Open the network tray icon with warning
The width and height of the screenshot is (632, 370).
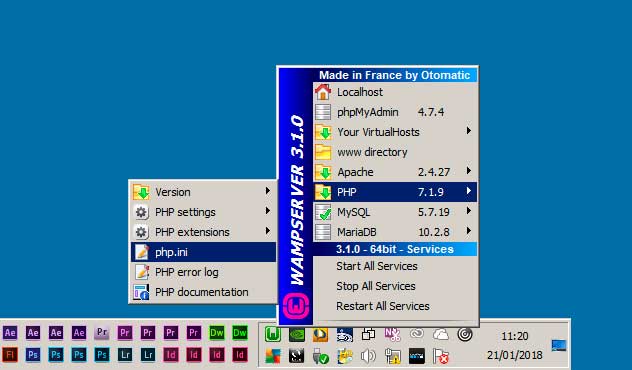click(x=392, y=356)
